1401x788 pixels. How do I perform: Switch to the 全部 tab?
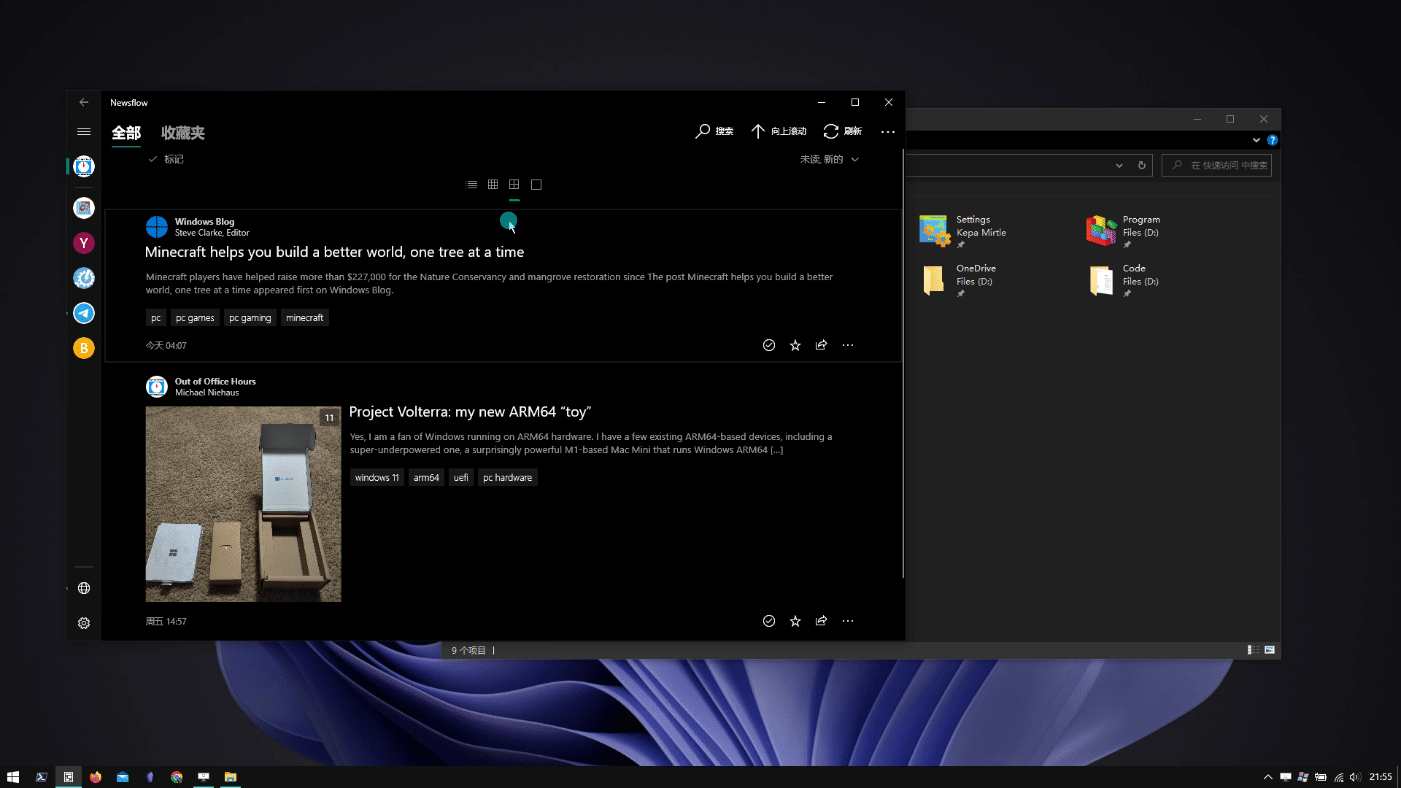point(126,133)
